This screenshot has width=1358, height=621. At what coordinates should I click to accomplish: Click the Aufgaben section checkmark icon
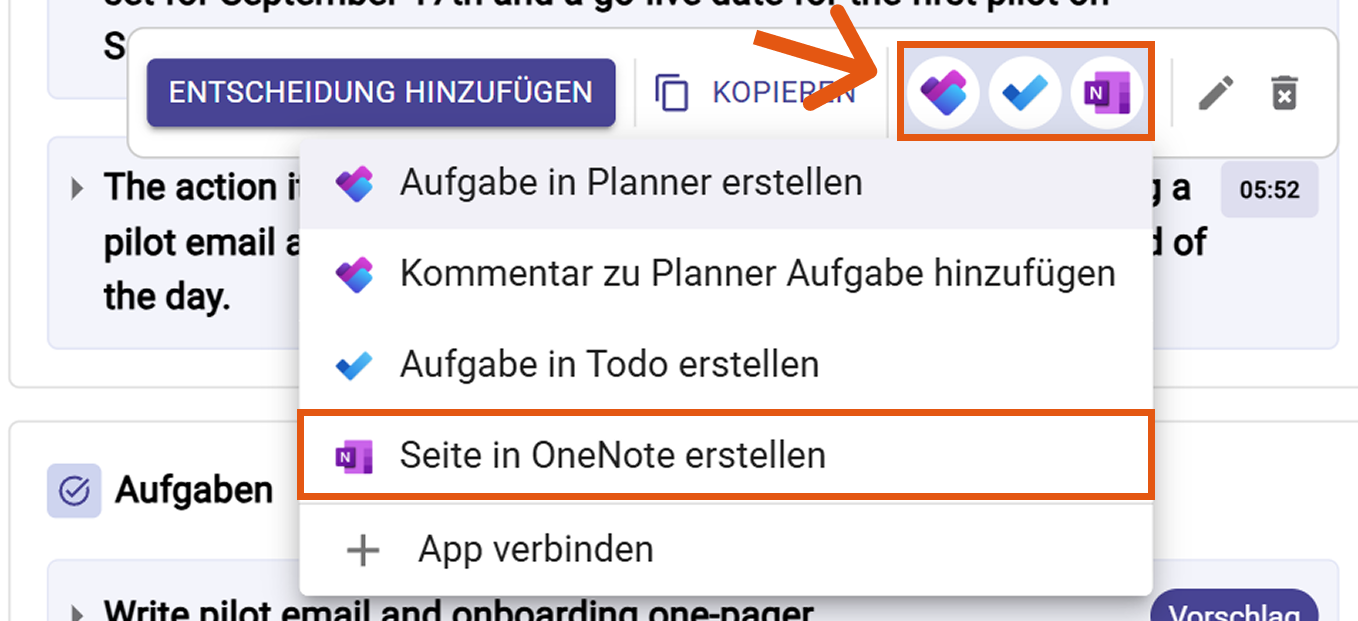click(74, 490)
